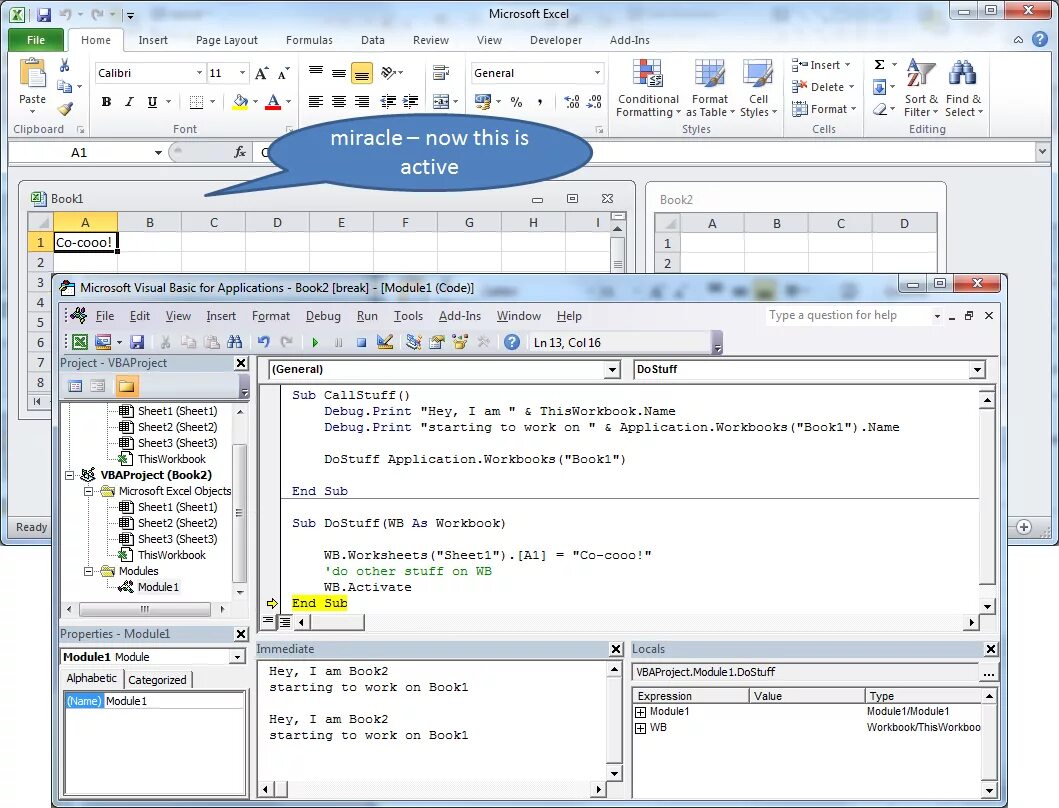Open Object Browser icon in VBA toolbar
1059x808 pixels.
[460, 343]
